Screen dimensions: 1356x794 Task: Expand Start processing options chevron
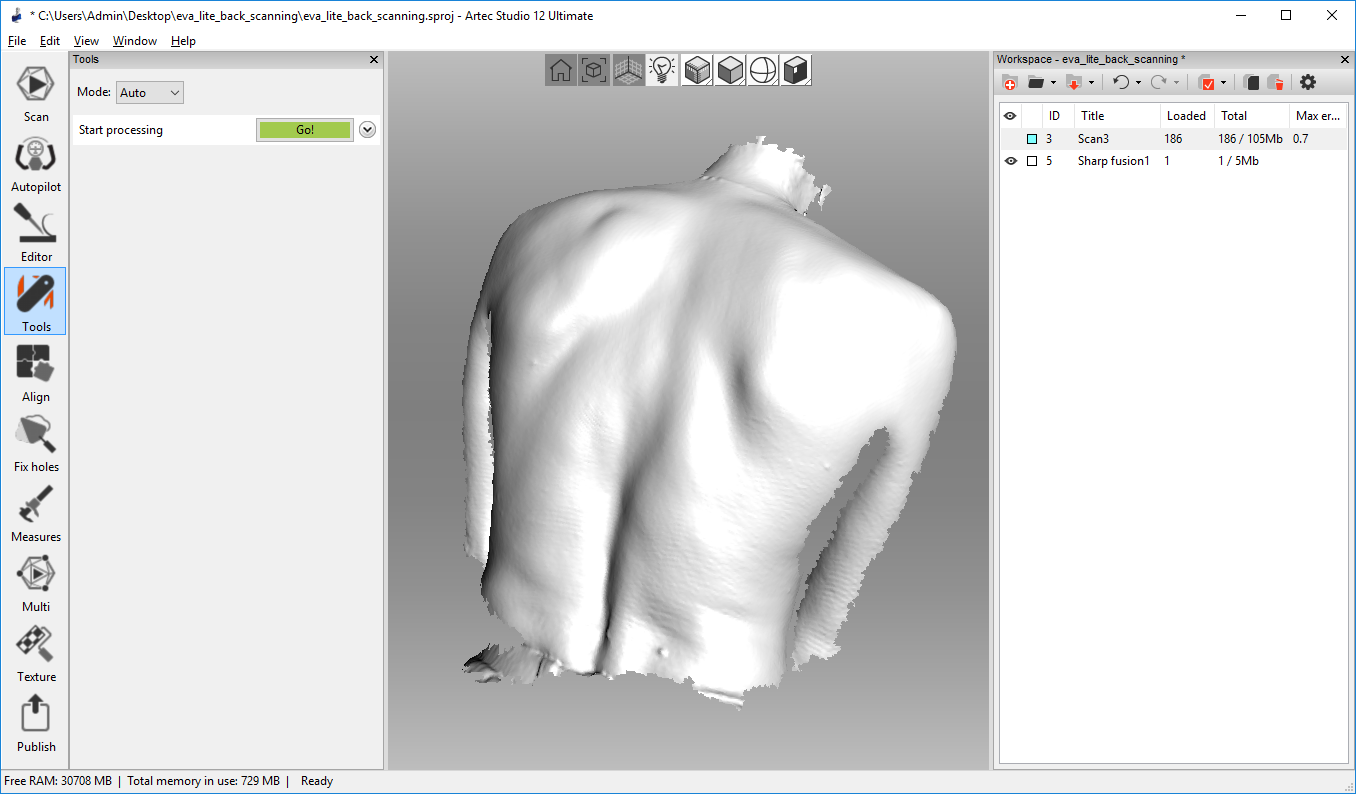pyautogui.click(x=367, y=130)
